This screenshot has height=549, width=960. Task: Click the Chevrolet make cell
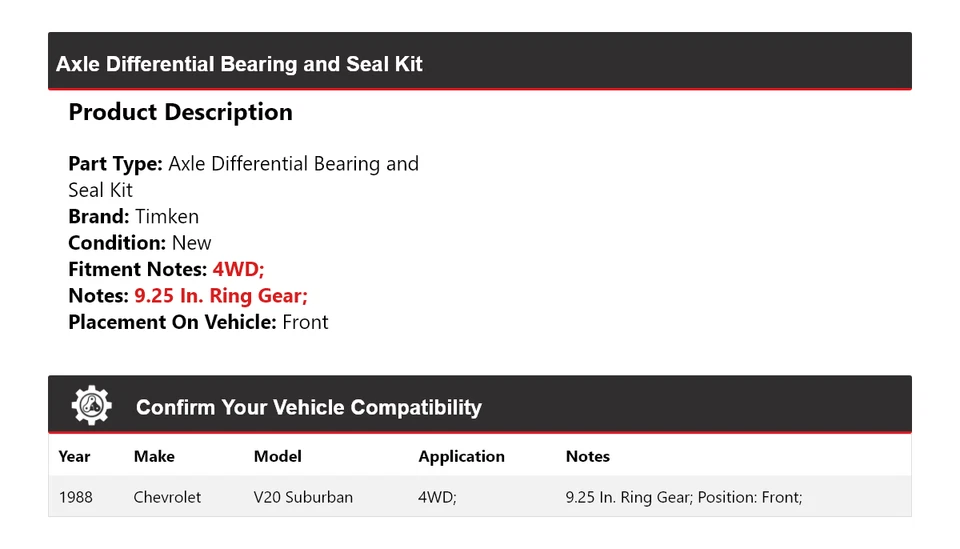pos(167,497)
